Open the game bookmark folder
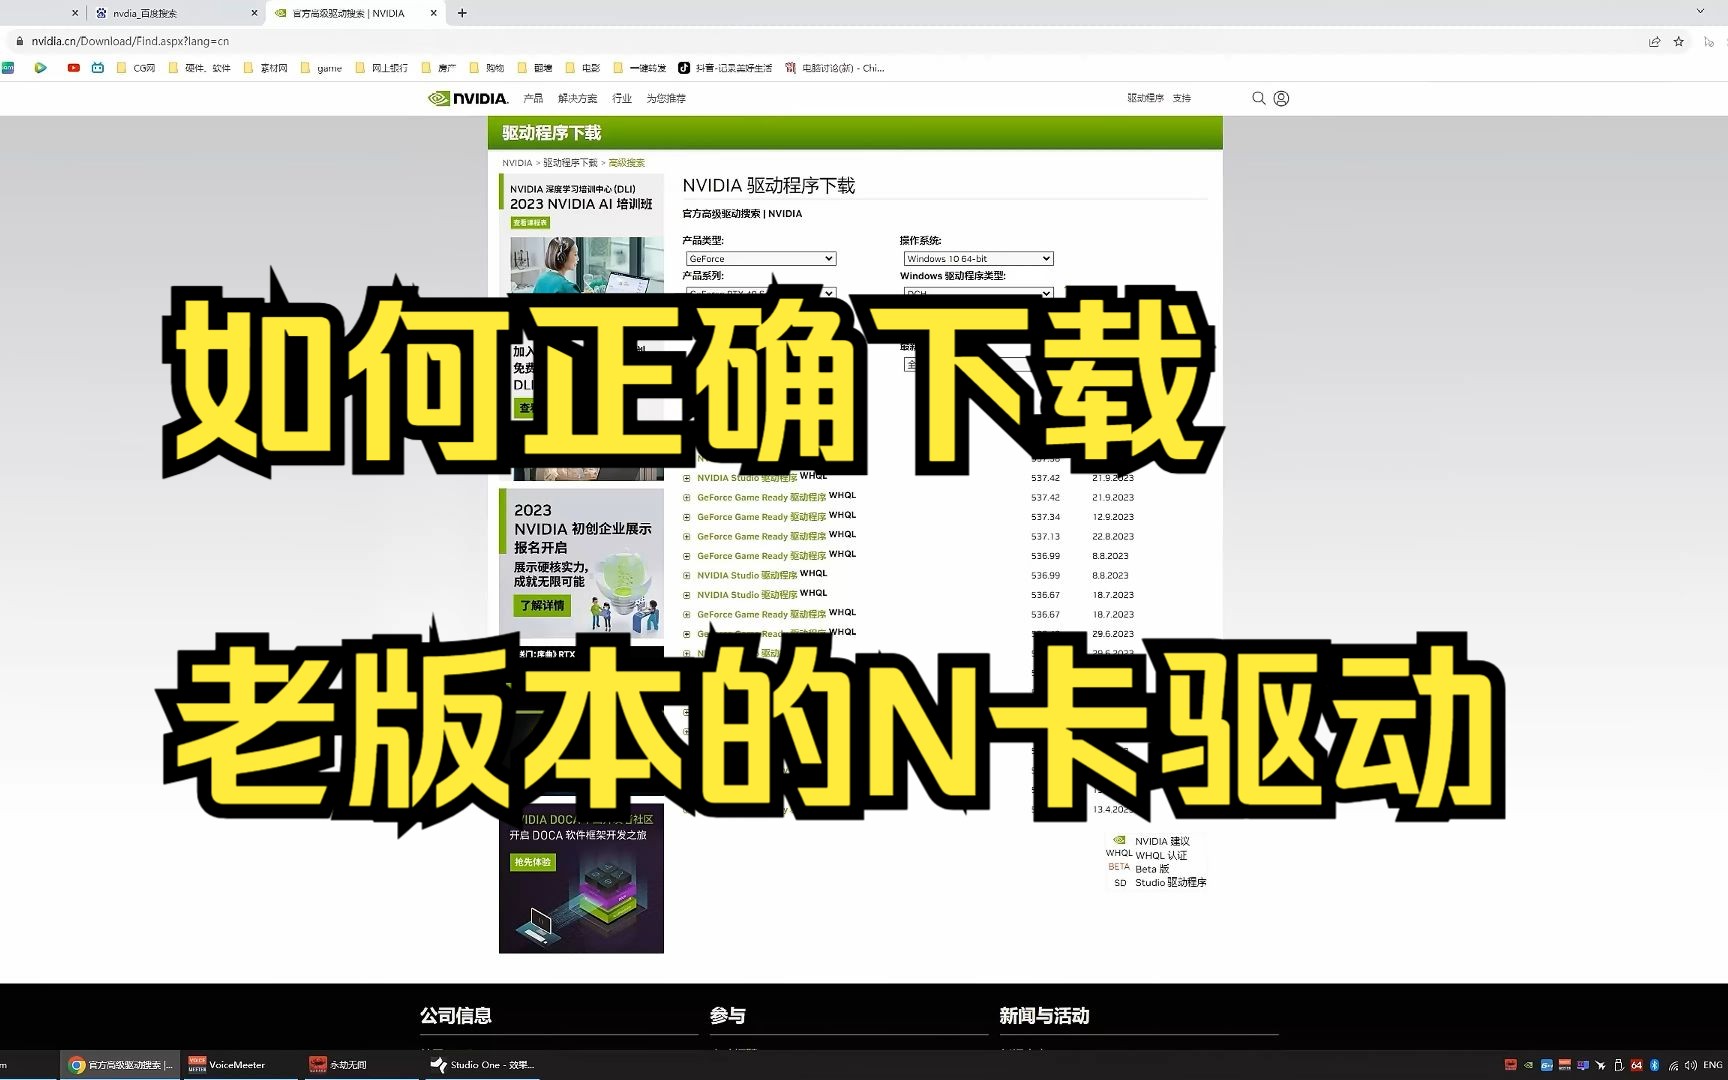 321,68
